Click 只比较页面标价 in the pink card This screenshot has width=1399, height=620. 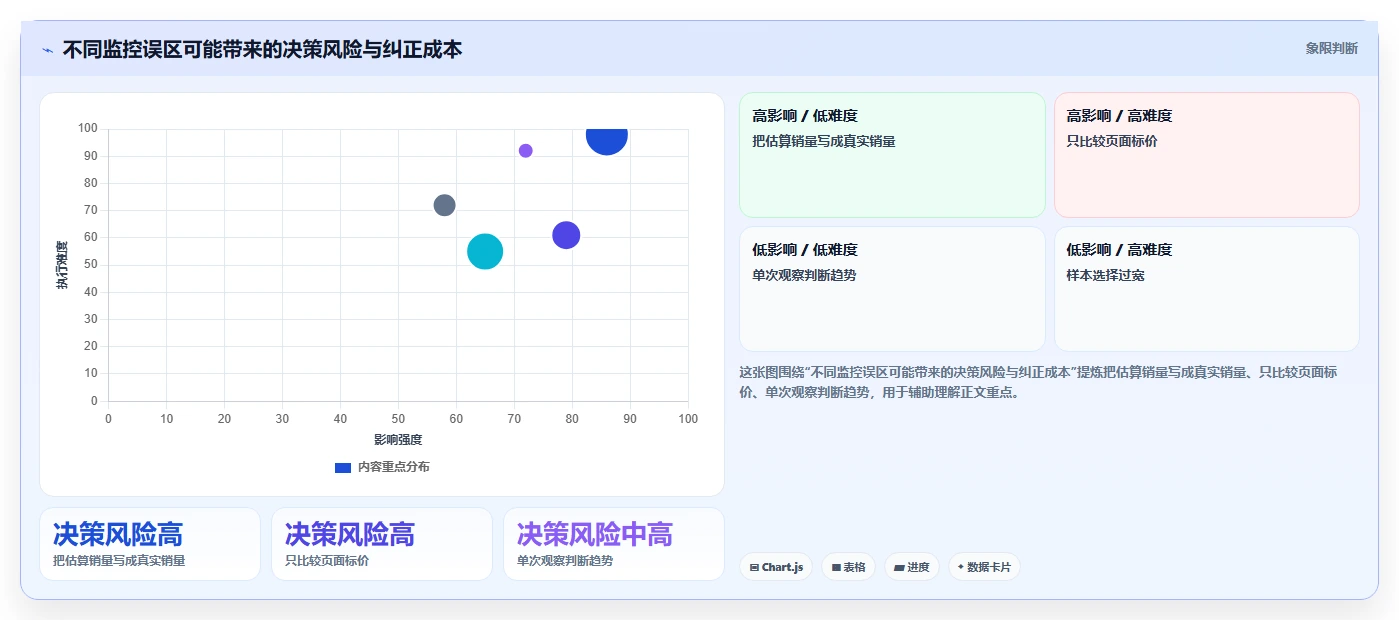[x=1112, y=141]
